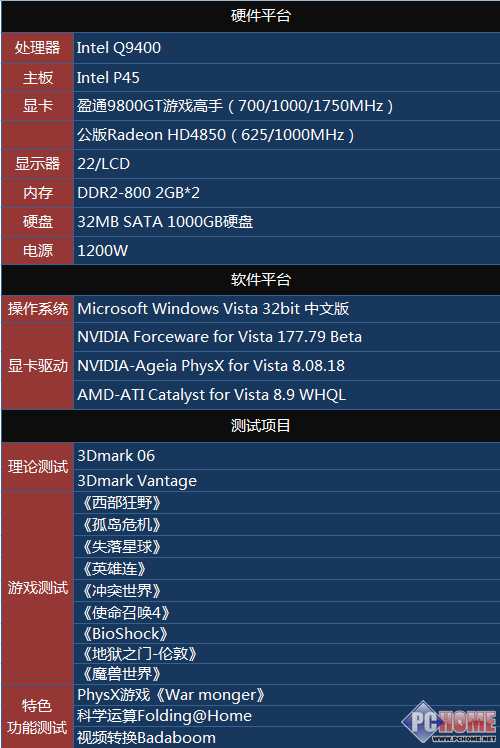The width and height of the screenshot is (500, 748).
Task: Click the 《孤岛危机》 row
Action: (x=287, y=525)
